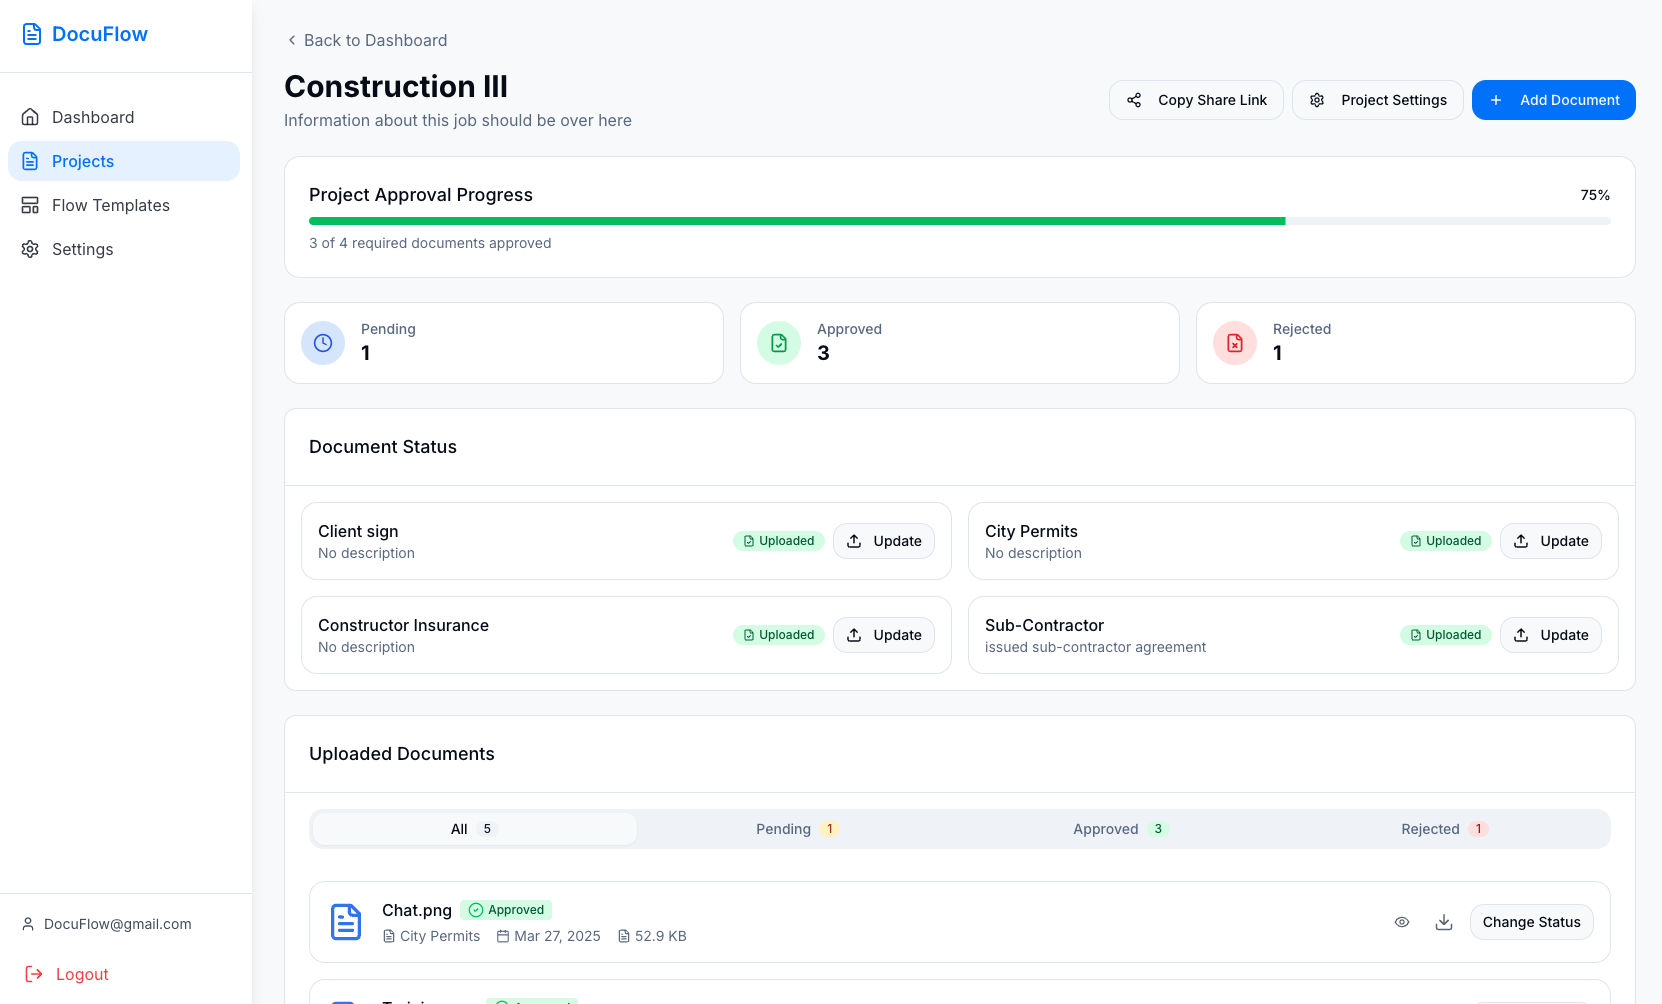The width and height of the screenshot is (1662, 1004).
Task: Preview Chat.png with the eye icon
Action: [x=1402, y=922]
